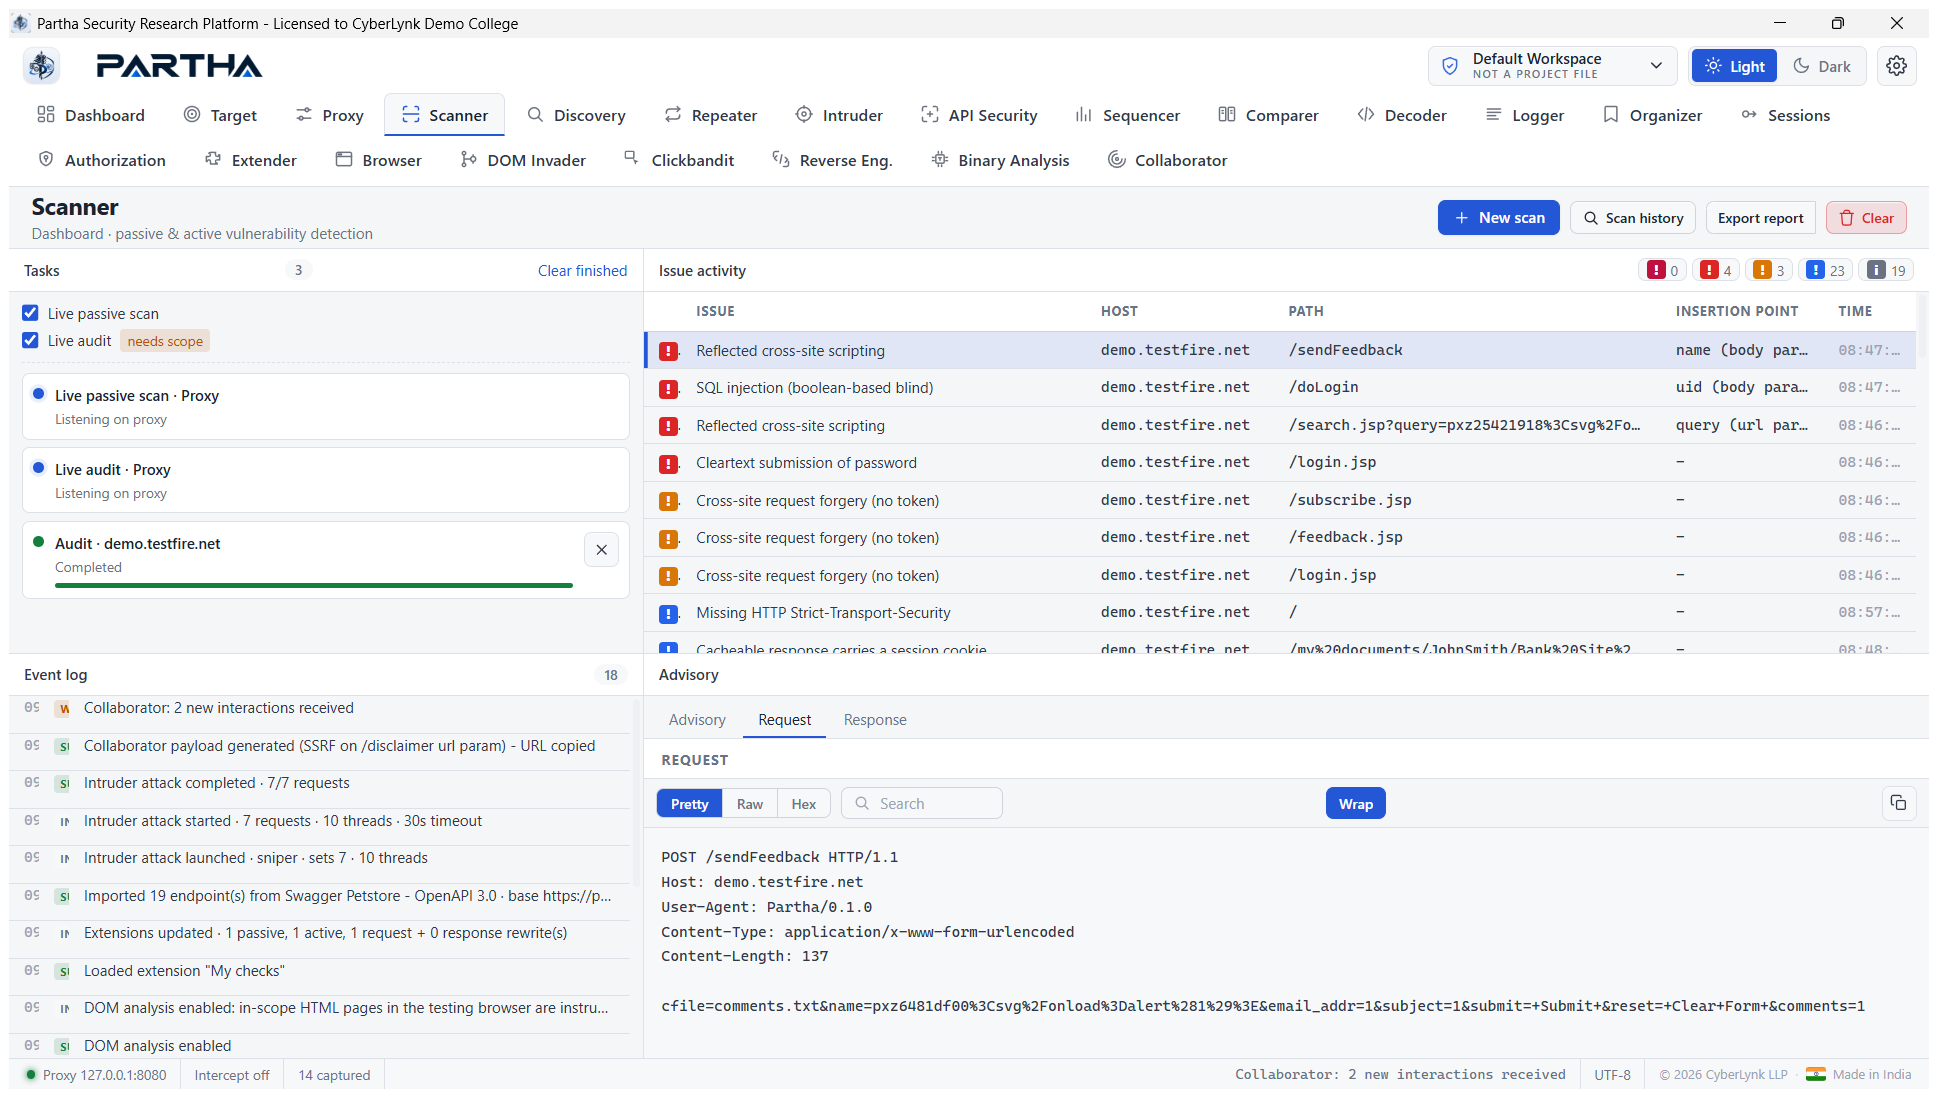The width and height of the screenshot is (1938, 1098).
Task: Sort by INSERTION POINT column header
Action: pos(1736,311)
